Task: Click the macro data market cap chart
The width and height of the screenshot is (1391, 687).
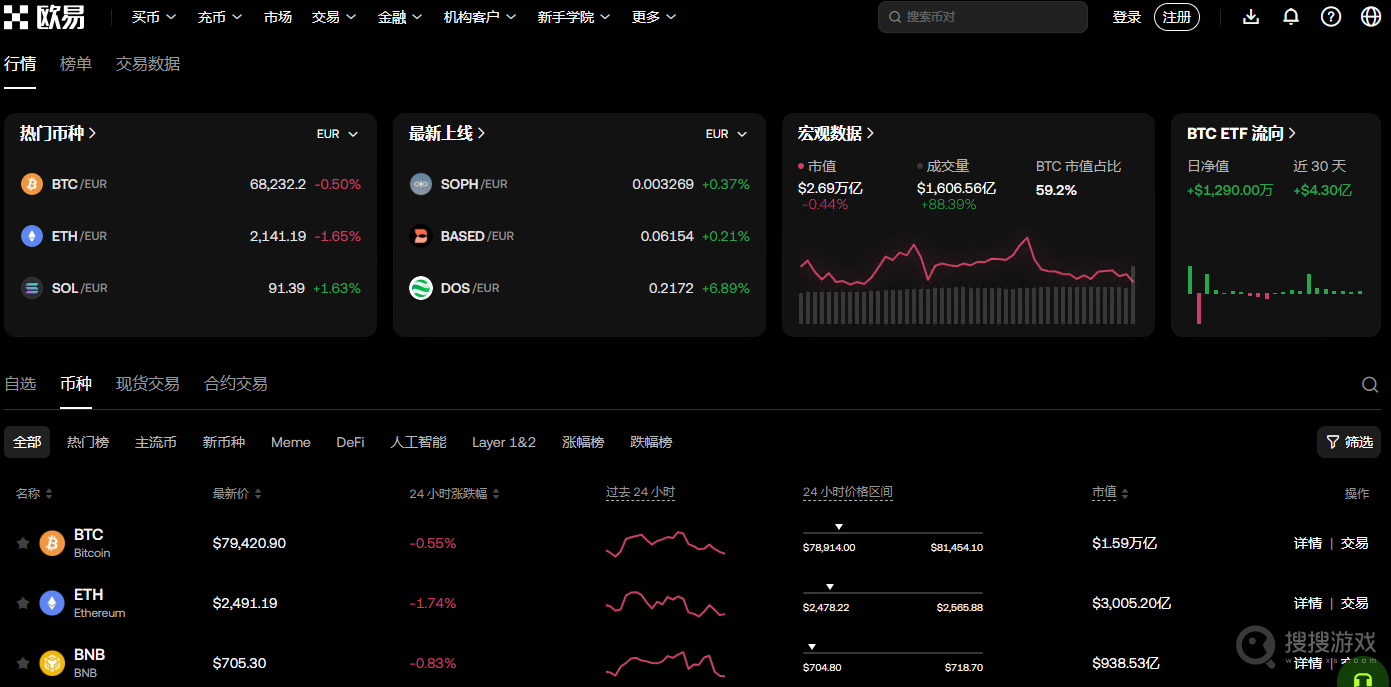Action: coord(967,280)
